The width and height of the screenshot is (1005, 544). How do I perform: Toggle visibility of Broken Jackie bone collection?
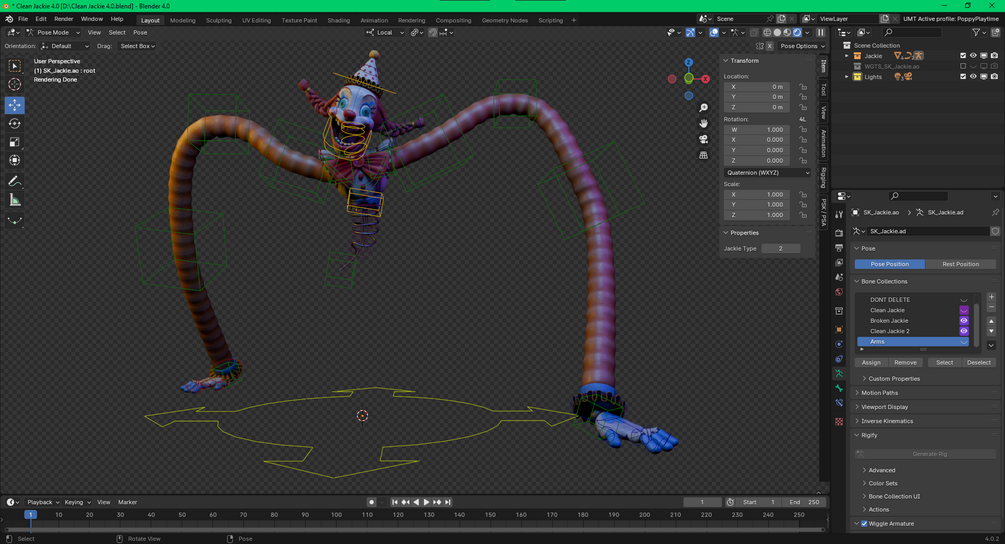[963, 321]
